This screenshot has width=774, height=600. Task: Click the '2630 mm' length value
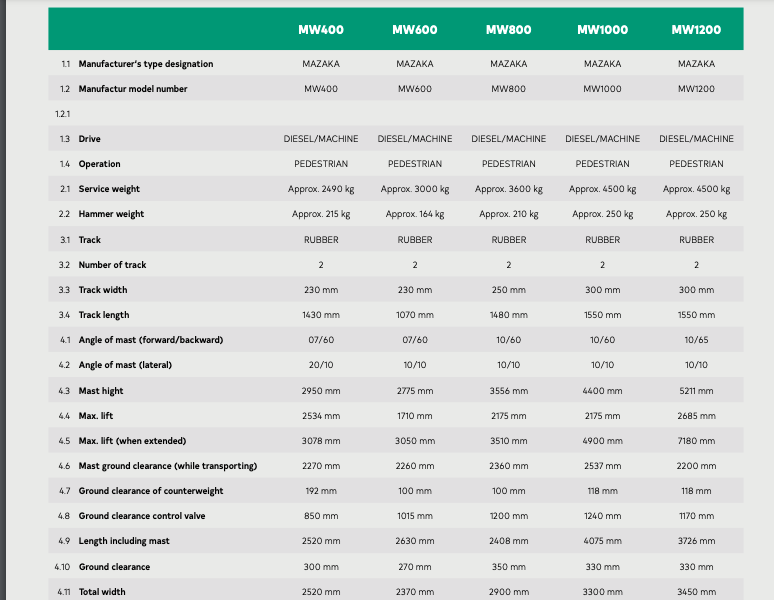(415, 541)
